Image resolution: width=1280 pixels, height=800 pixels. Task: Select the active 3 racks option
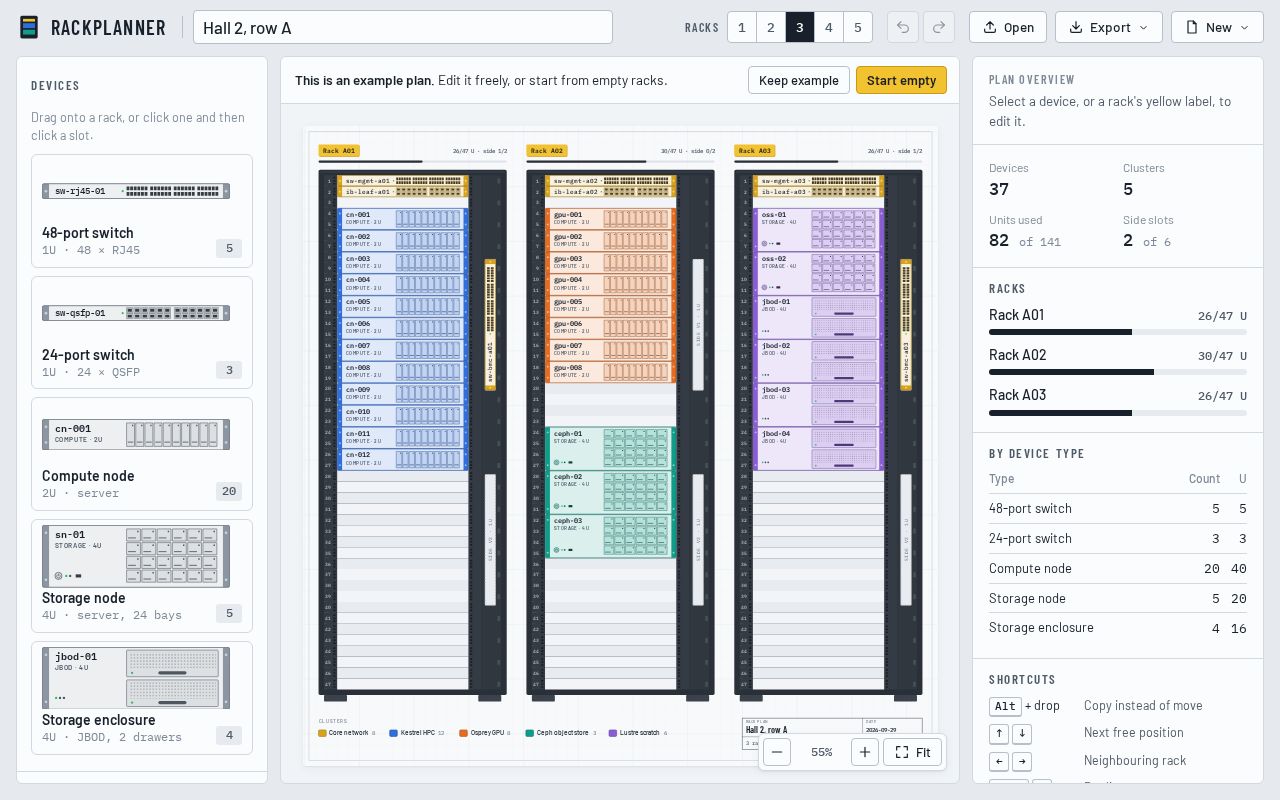click(x=800, y=27)
